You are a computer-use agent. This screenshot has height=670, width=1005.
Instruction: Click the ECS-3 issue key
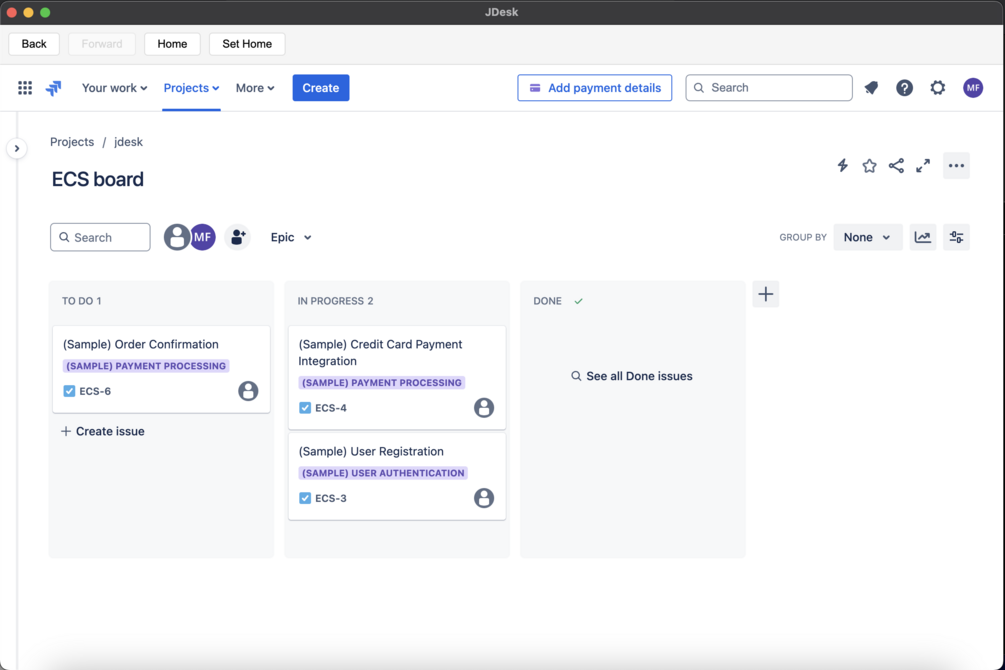click(331, 498)
